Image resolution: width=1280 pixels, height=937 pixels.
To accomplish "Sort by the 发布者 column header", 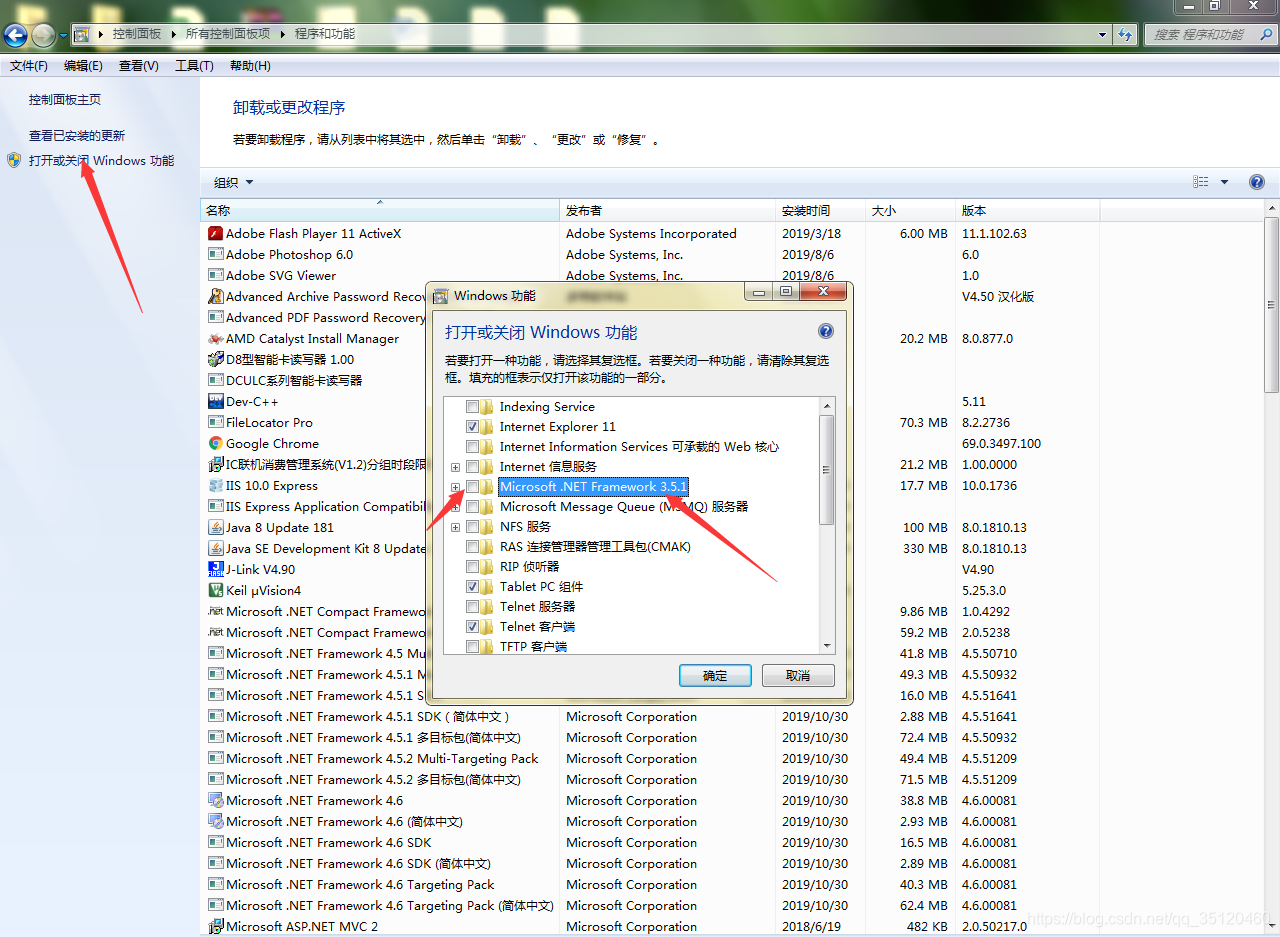I will [668, 210].
